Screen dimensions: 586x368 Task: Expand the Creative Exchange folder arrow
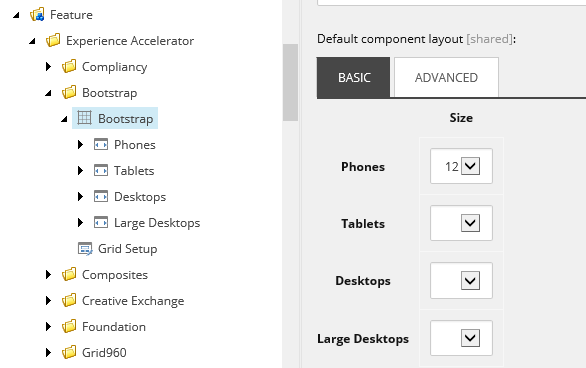pyautogui.click(x=48, y=300)
